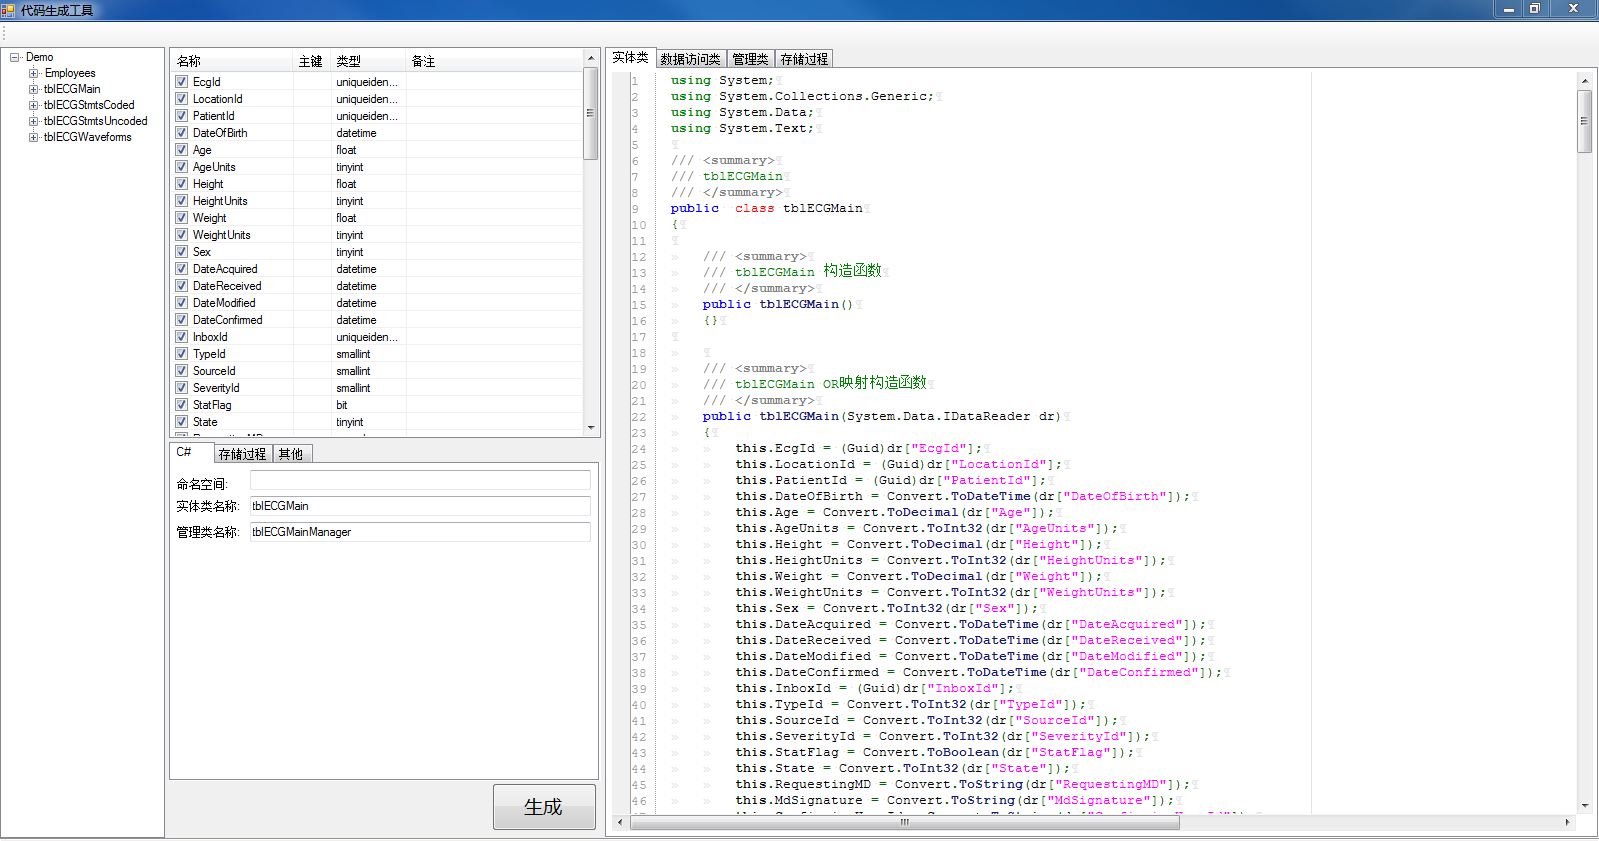Image resolution: width=1599 pixels, height=841 pixels.
Task: Click the 主键 column header
Action: pyautogui.click(x=312, y=61)
